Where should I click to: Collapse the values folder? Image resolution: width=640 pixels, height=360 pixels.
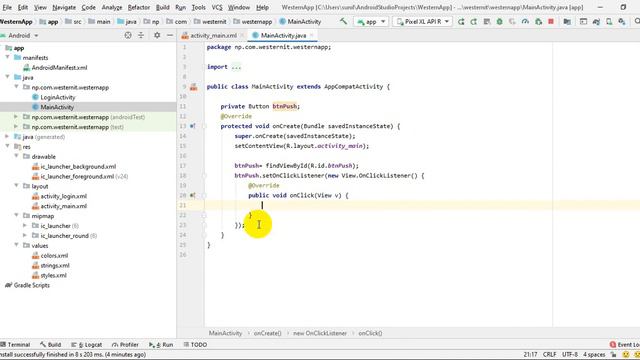(x=16, y=245)
